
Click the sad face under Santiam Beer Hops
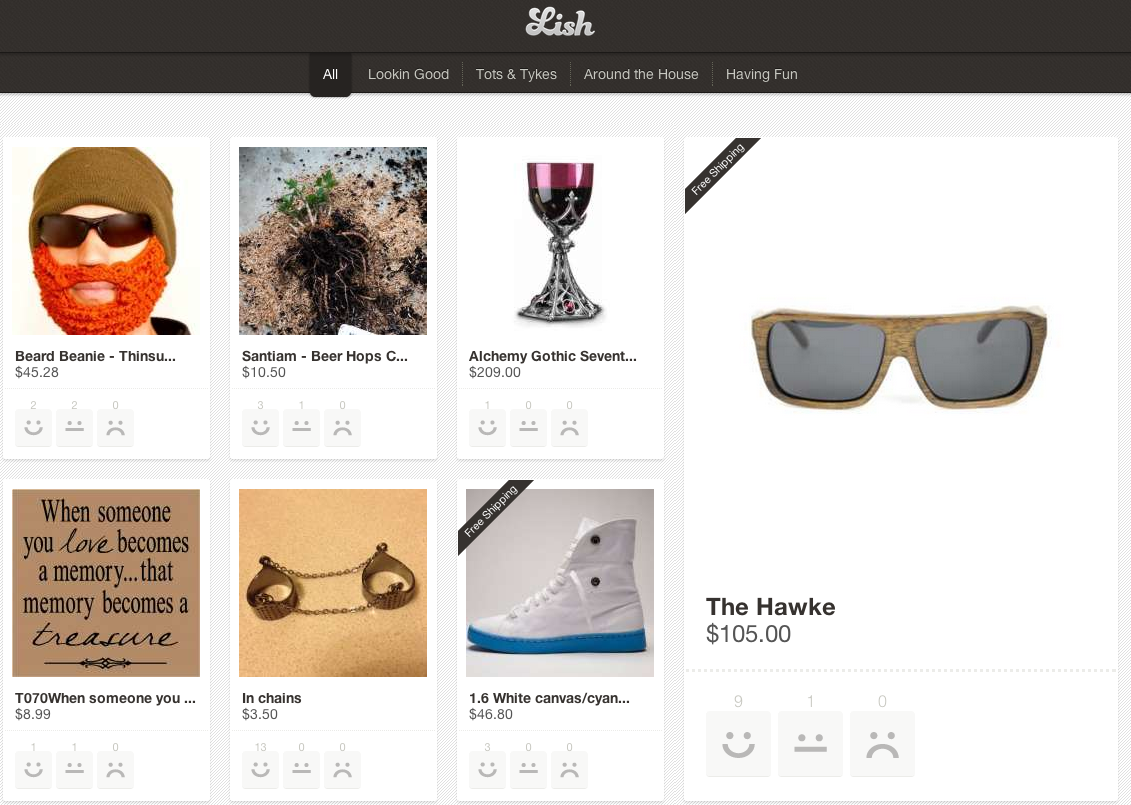click(x=343, y=428)
